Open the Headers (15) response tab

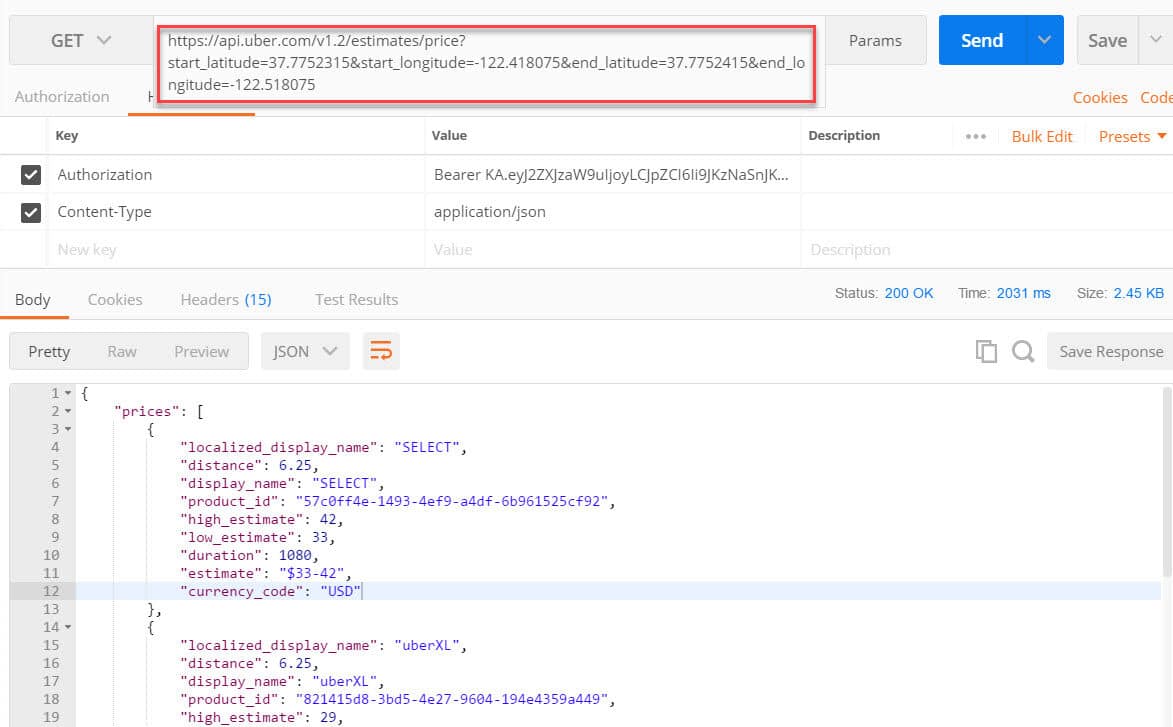(226, 299)
